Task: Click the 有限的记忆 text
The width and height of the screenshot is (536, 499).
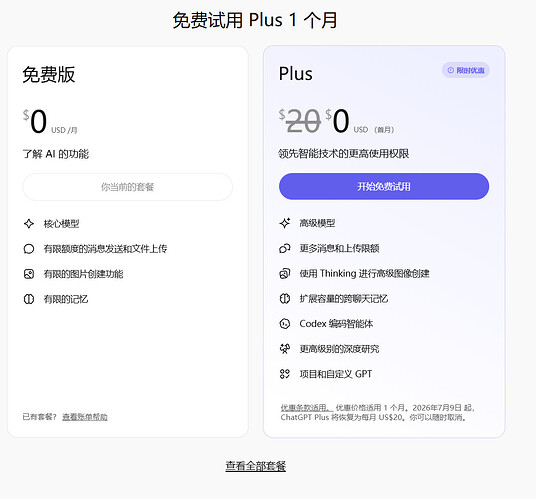Action: [x=66, y=299]
